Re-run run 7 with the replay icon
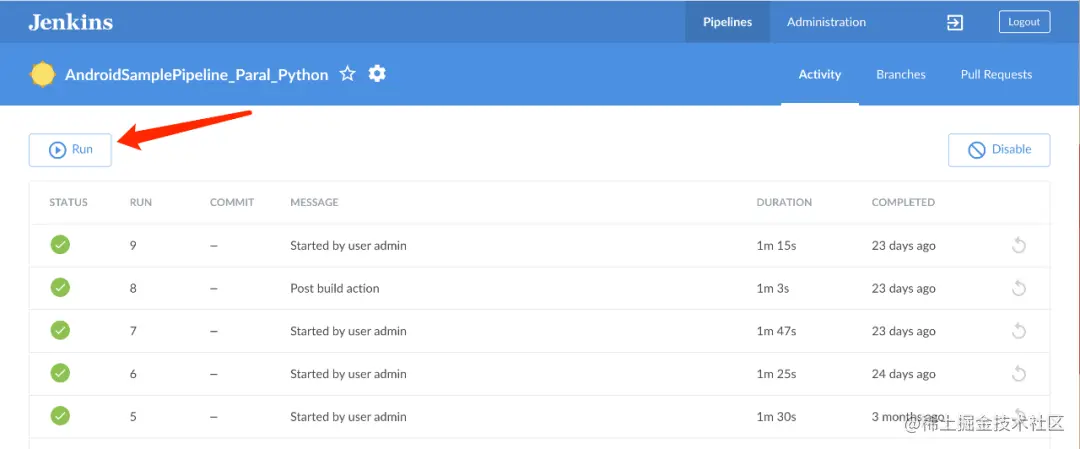Screen dimensions: 1080x449 click(1019, 331)
